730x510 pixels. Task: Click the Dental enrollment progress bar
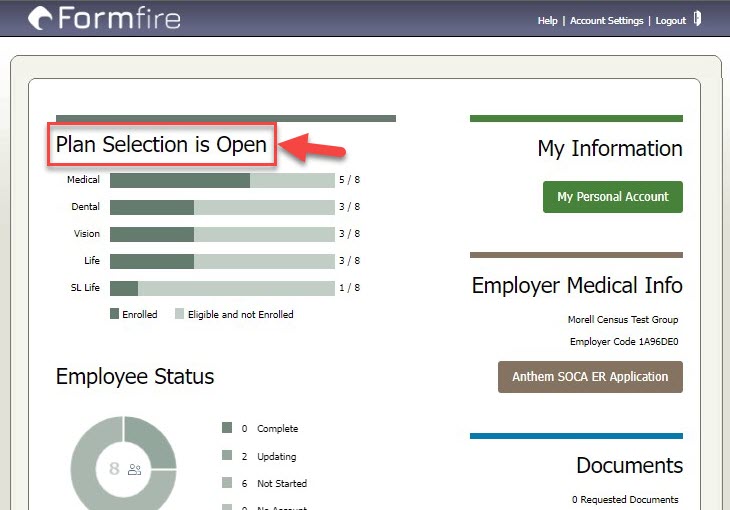(x=222, y=207)
